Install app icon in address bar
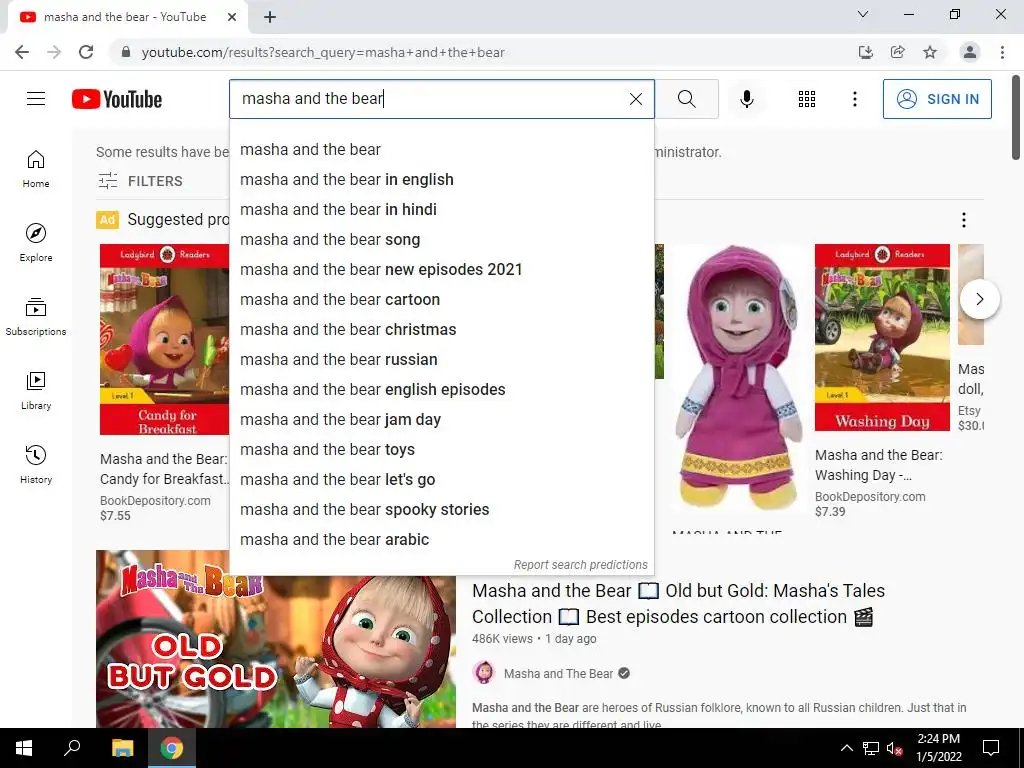 pyautogui.click(x=865, y=52)
